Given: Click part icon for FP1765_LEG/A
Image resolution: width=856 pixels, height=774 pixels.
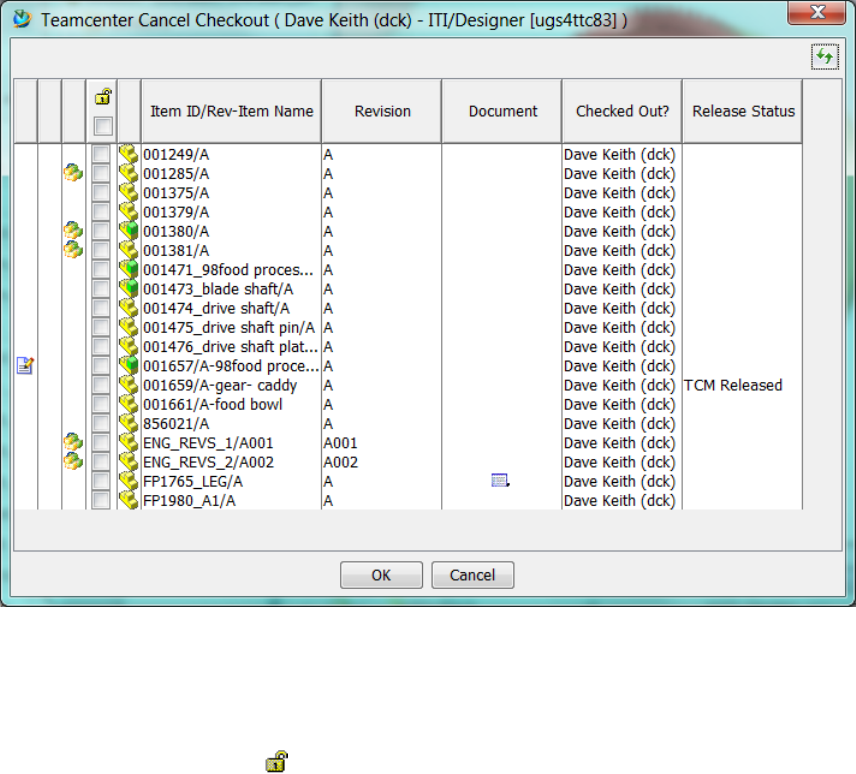Looking at the screenshot, I should [x=128, y=481].
